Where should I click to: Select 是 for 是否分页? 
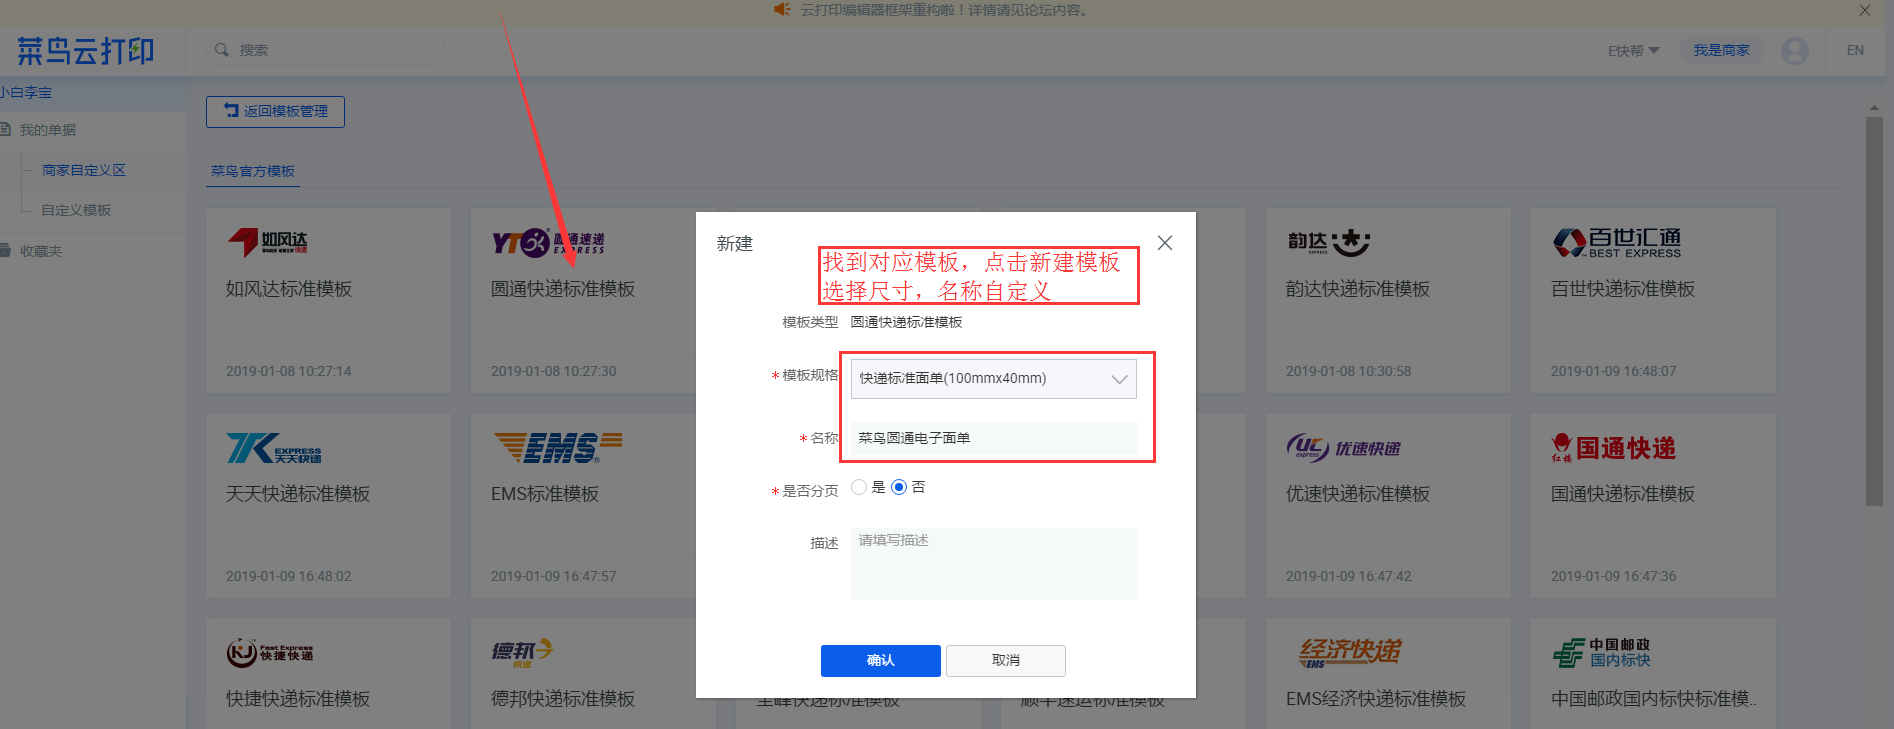859,487
